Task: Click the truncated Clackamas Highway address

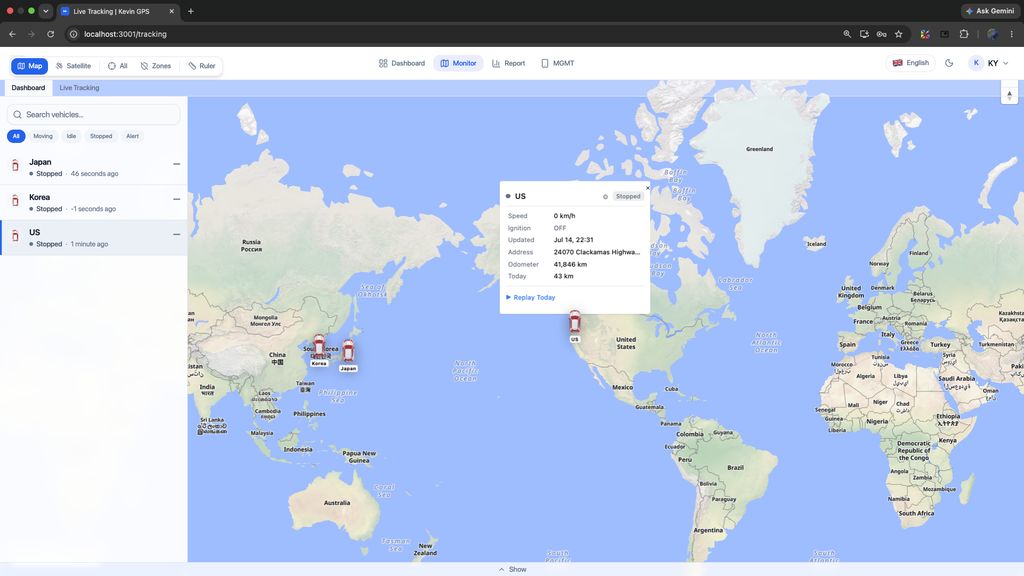Action: (x=597, y=252)
